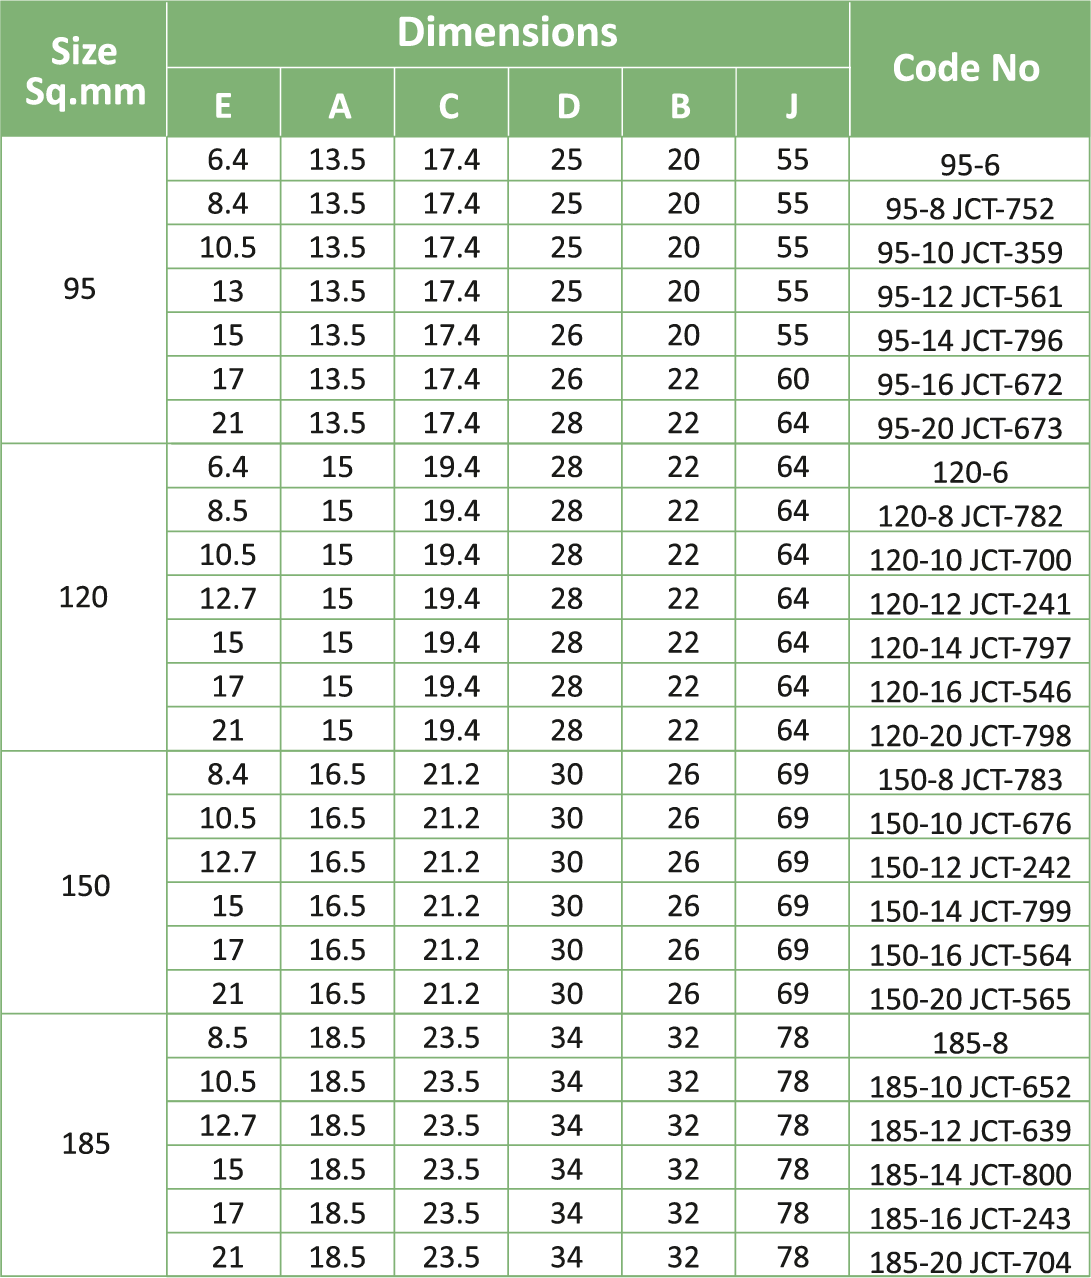
Task: Select code 120-12 JCT-241
Action: point(969,604)
